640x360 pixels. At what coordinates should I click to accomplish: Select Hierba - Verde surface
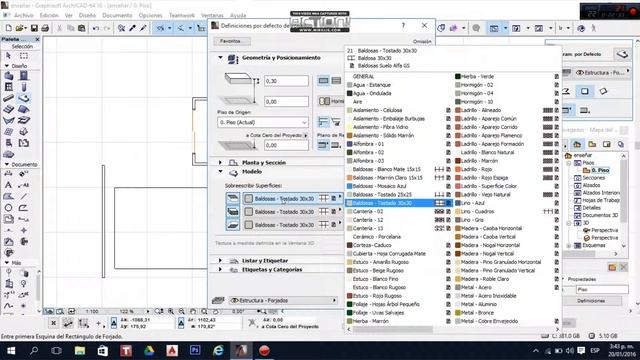pos(477,76)
